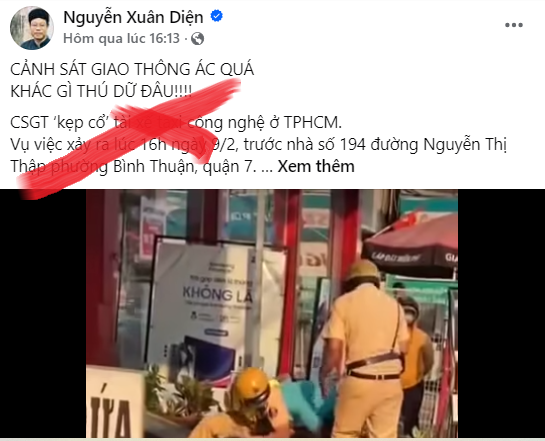Image resolution: width=545 pixels, height=441 pixels.
Task: Click the standing officer in the video
Action: pyautogui.click(x=367, y=348)
